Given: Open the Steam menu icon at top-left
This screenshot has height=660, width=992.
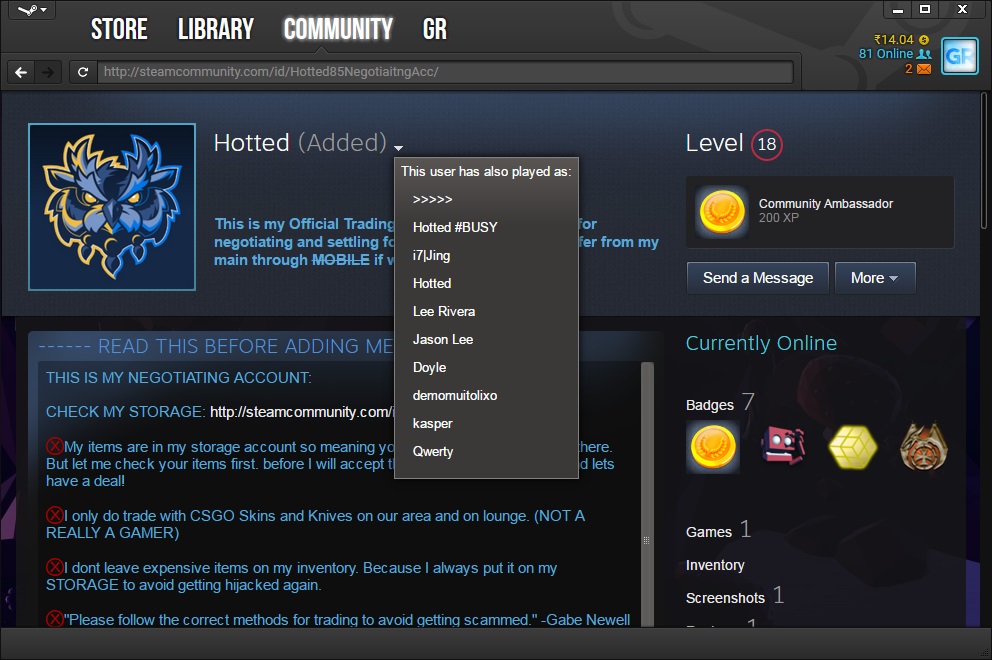Looking at the screenshot, I should (28, 11).
